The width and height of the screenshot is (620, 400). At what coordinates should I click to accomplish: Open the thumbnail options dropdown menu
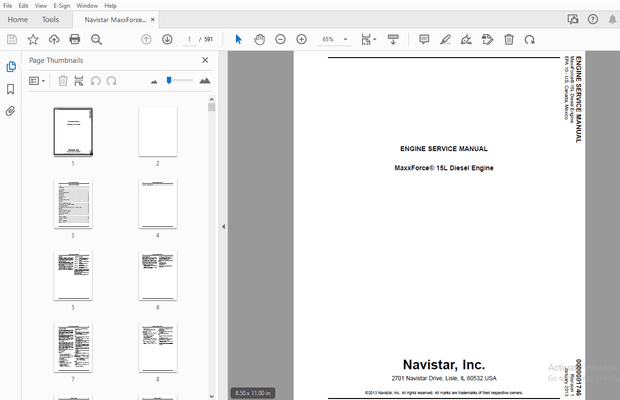coord(37,81)
